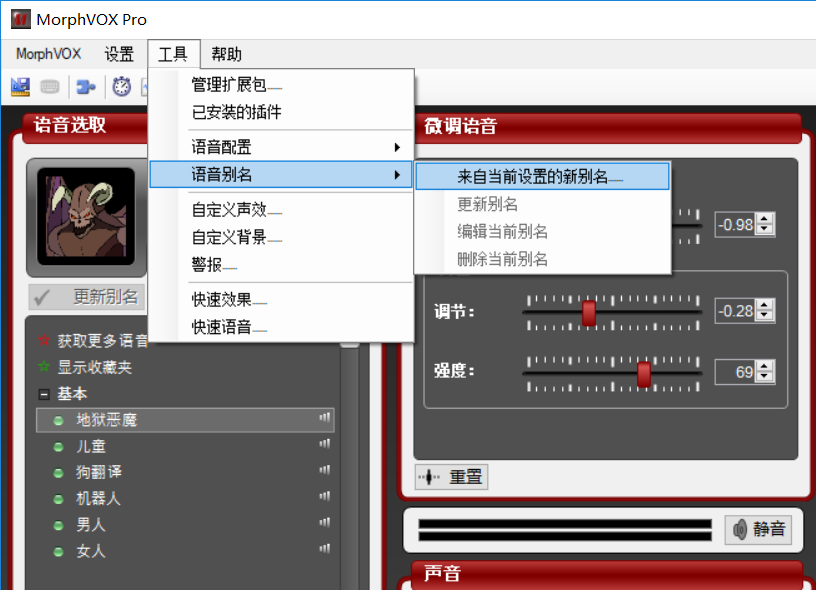Click the stopwatch alarm toolbar icon
Viewport: 816px width, 590px height.
(x=122, y=87)
